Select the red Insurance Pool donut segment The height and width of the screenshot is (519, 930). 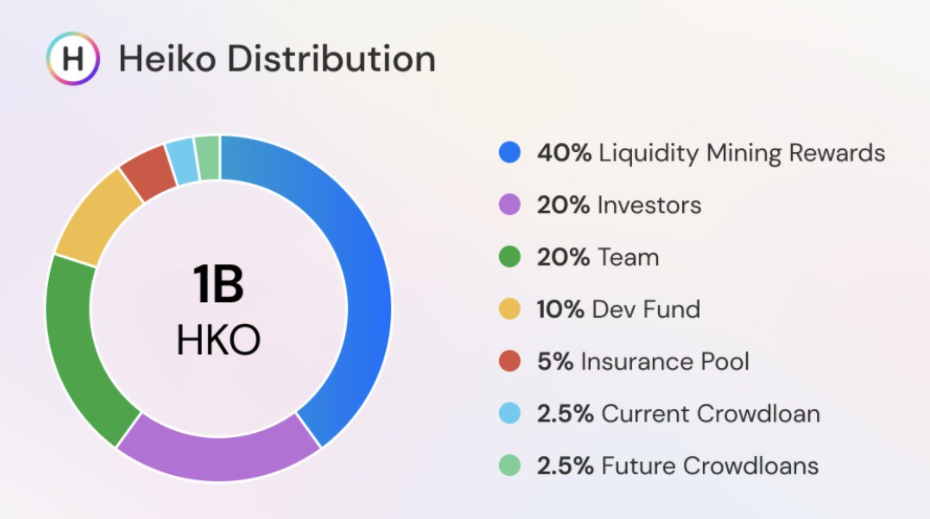click(x=147, y=173)
